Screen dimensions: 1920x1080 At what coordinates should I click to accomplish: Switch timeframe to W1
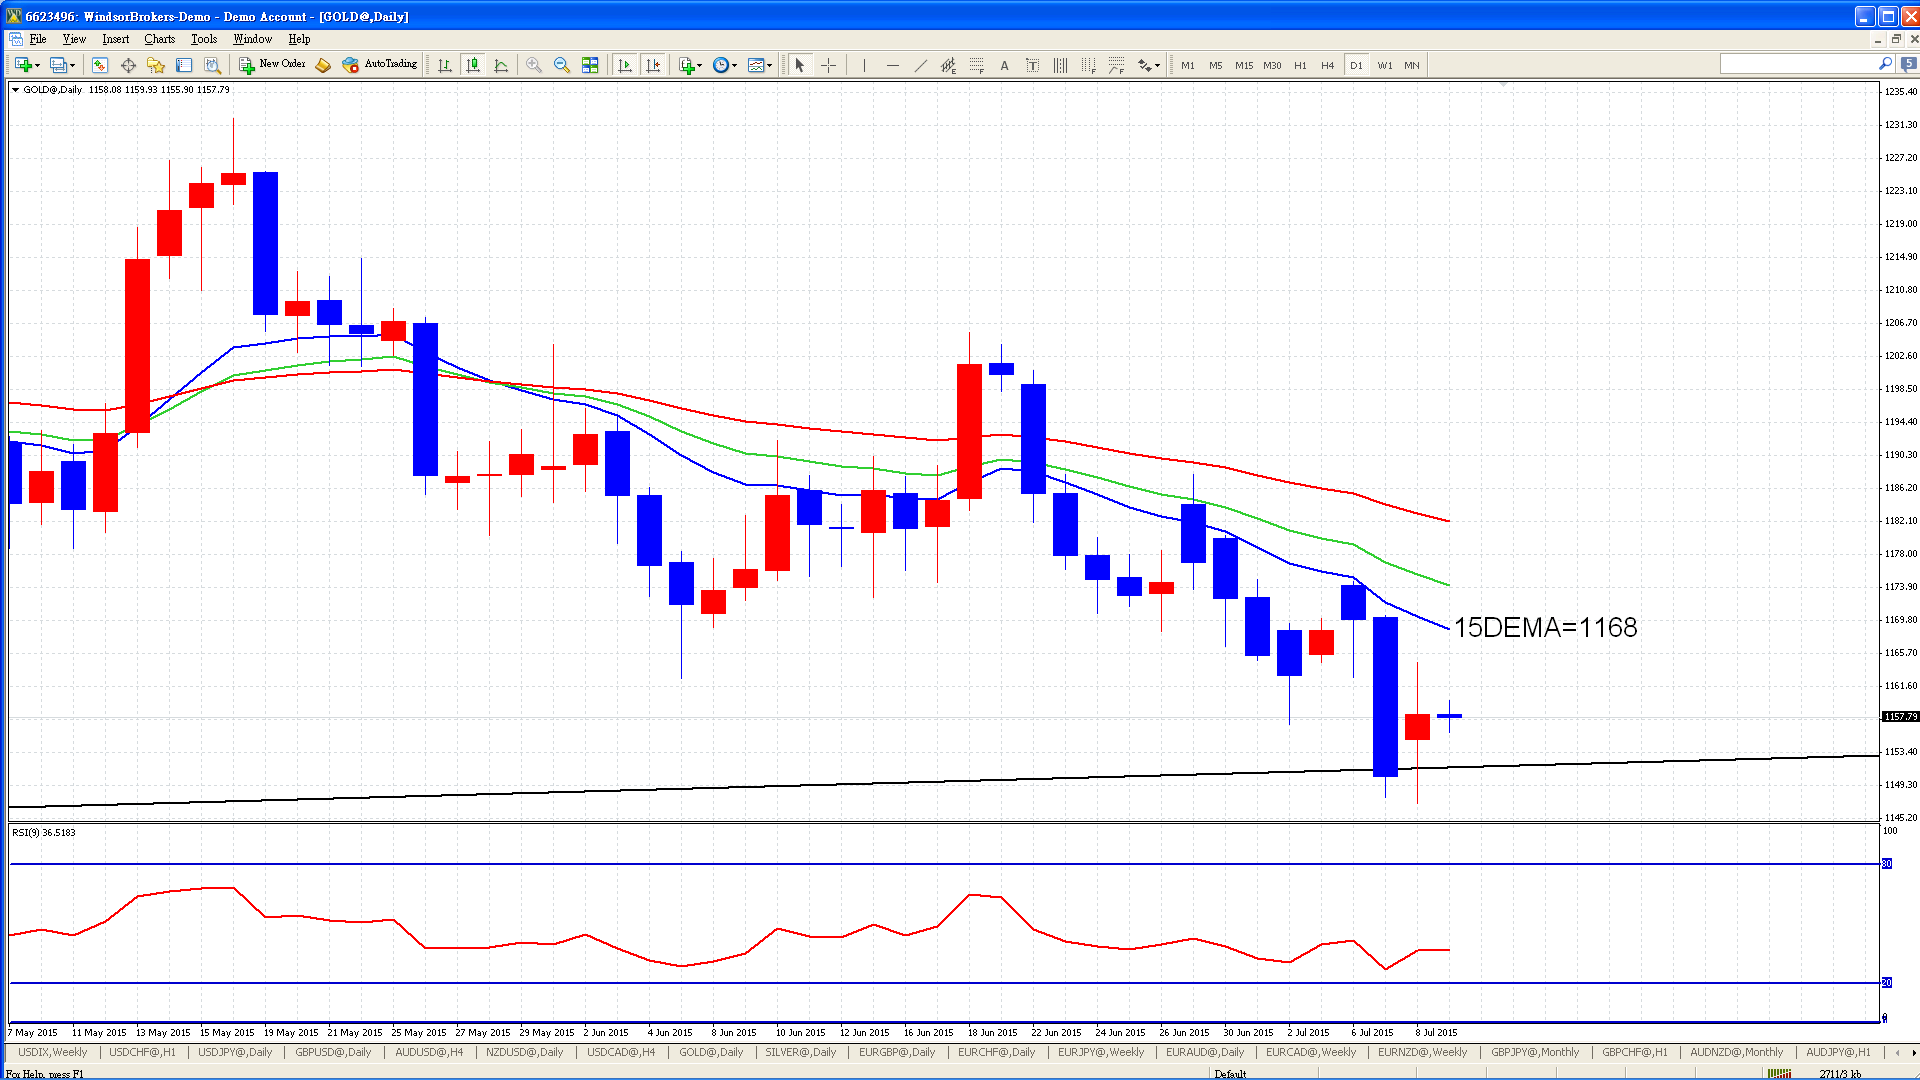tap(1385, 65)
